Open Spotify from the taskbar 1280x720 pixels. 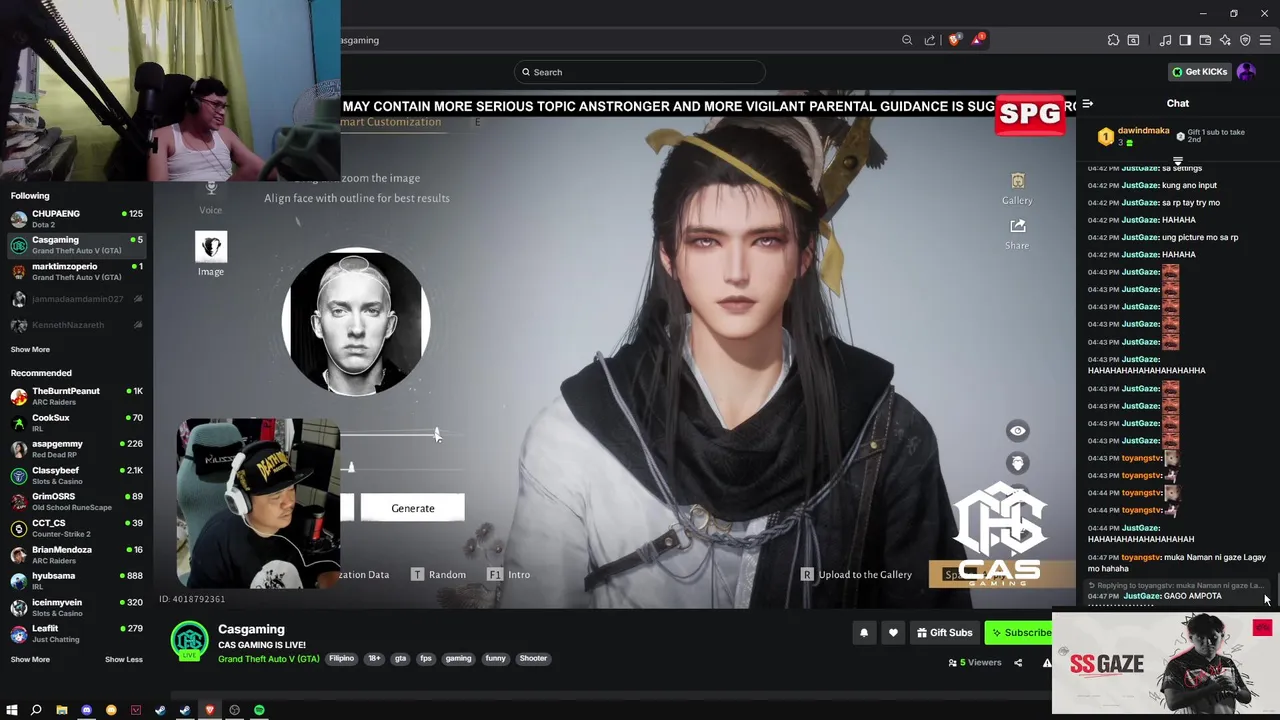tap(259, 710)
